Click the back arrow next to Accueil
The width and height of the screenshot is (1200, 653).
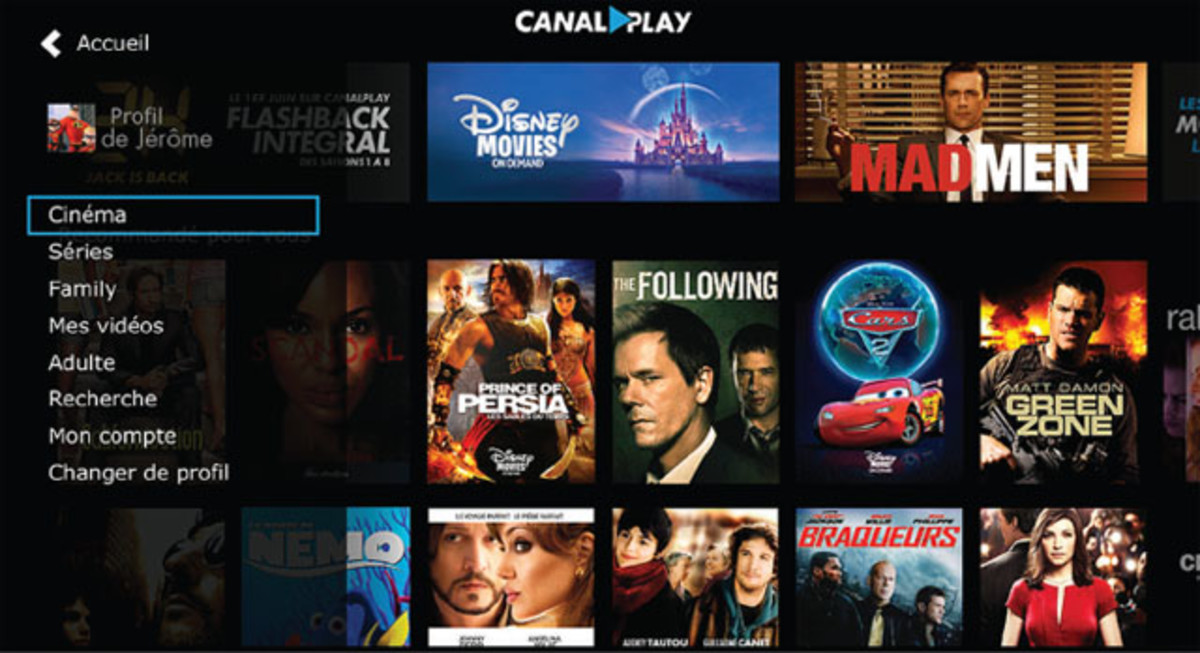click(51, 43)
